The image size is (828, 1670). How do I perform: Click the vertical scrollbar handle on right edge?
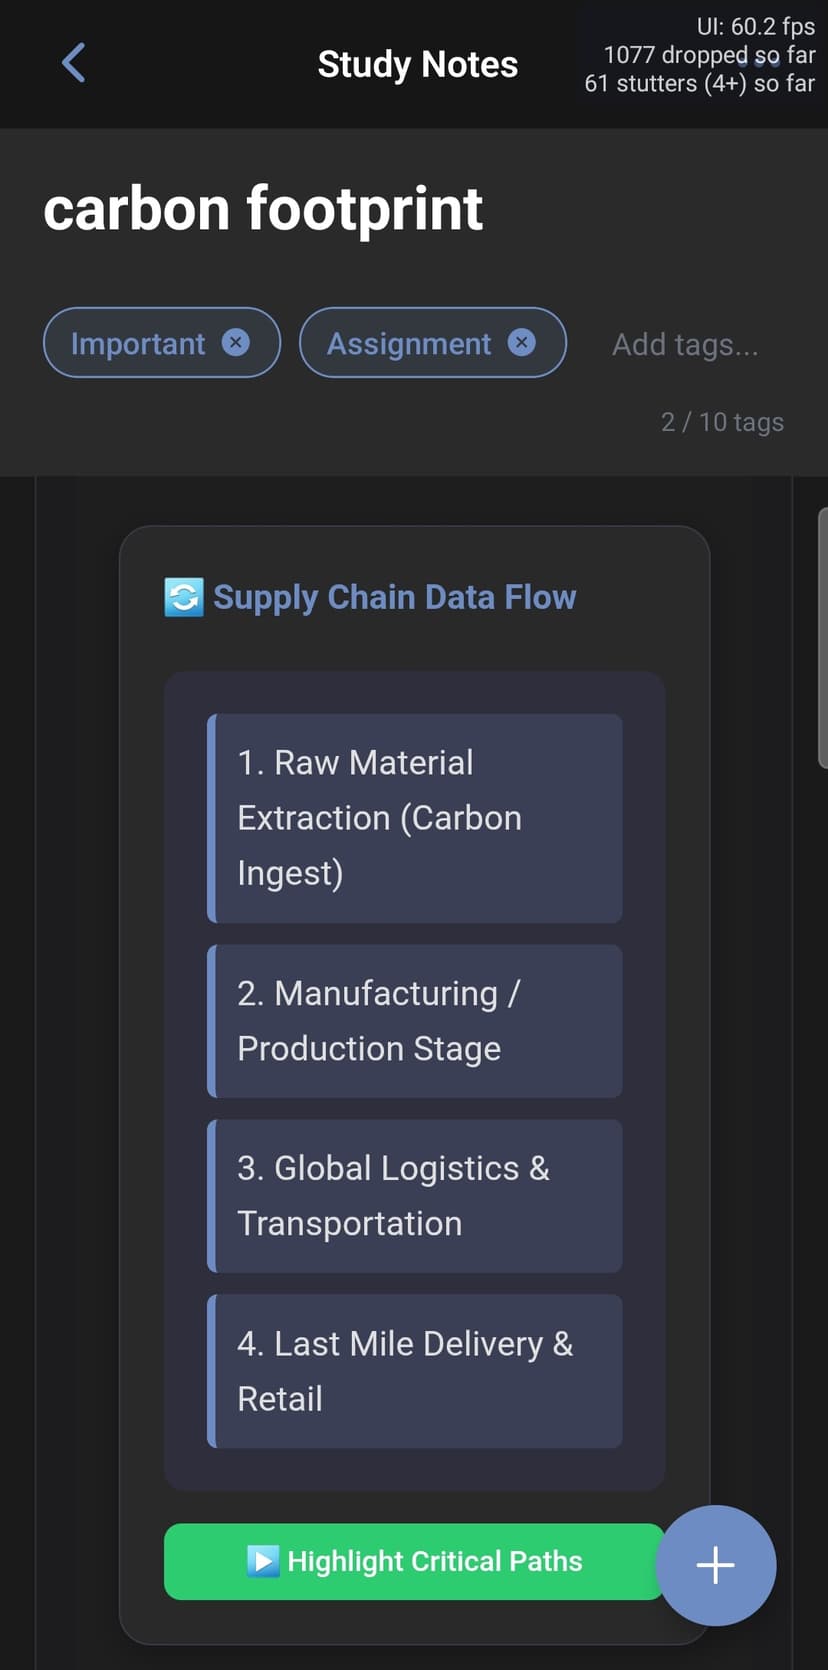point(822,638)
